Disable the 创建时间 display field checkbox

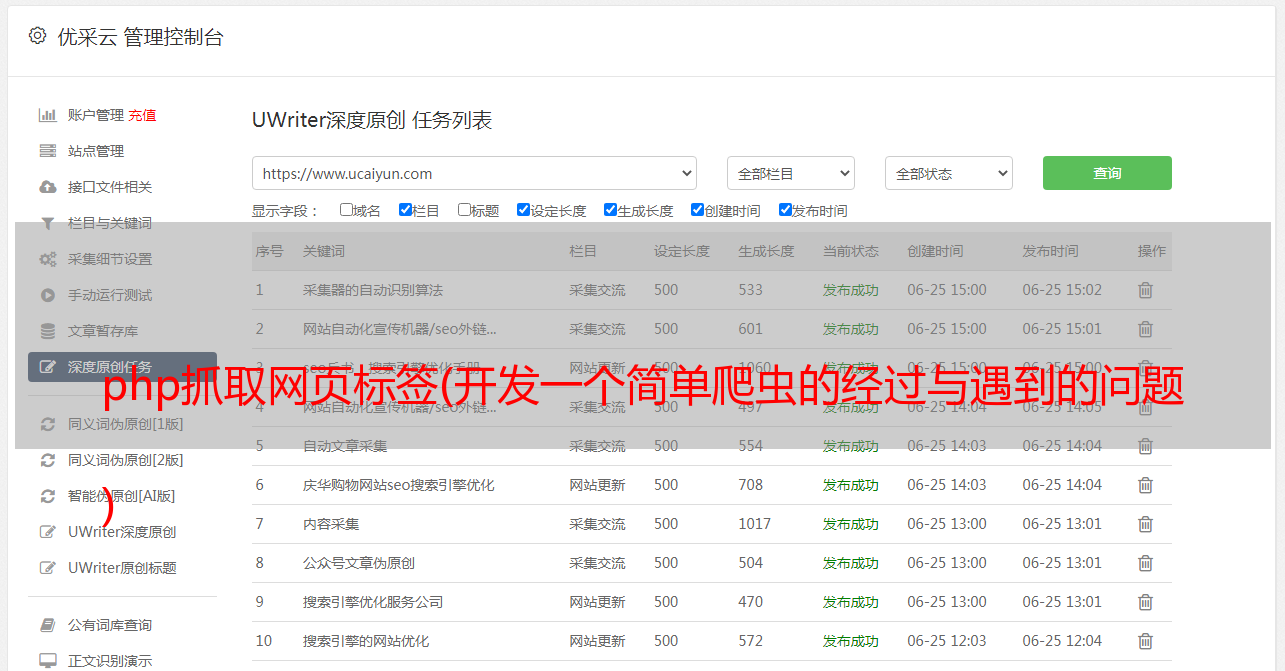coord(697,210)
